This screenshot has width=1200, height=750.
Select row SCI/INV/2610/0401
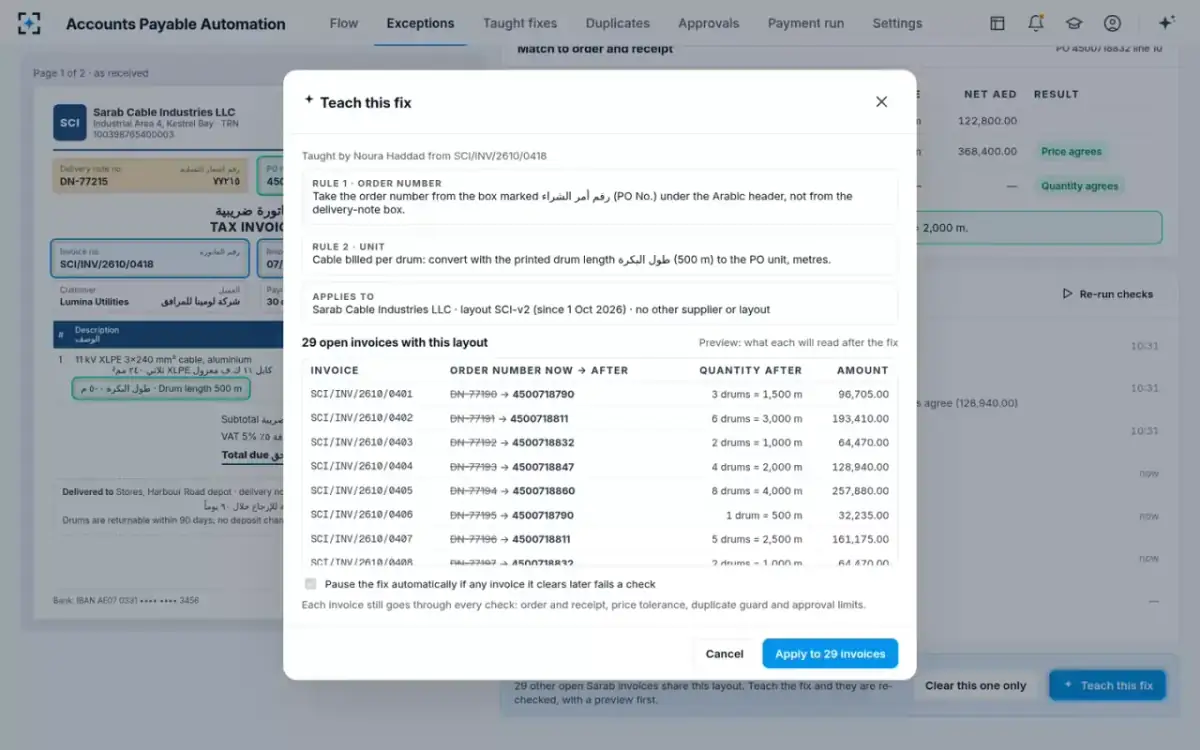(600, 394)
